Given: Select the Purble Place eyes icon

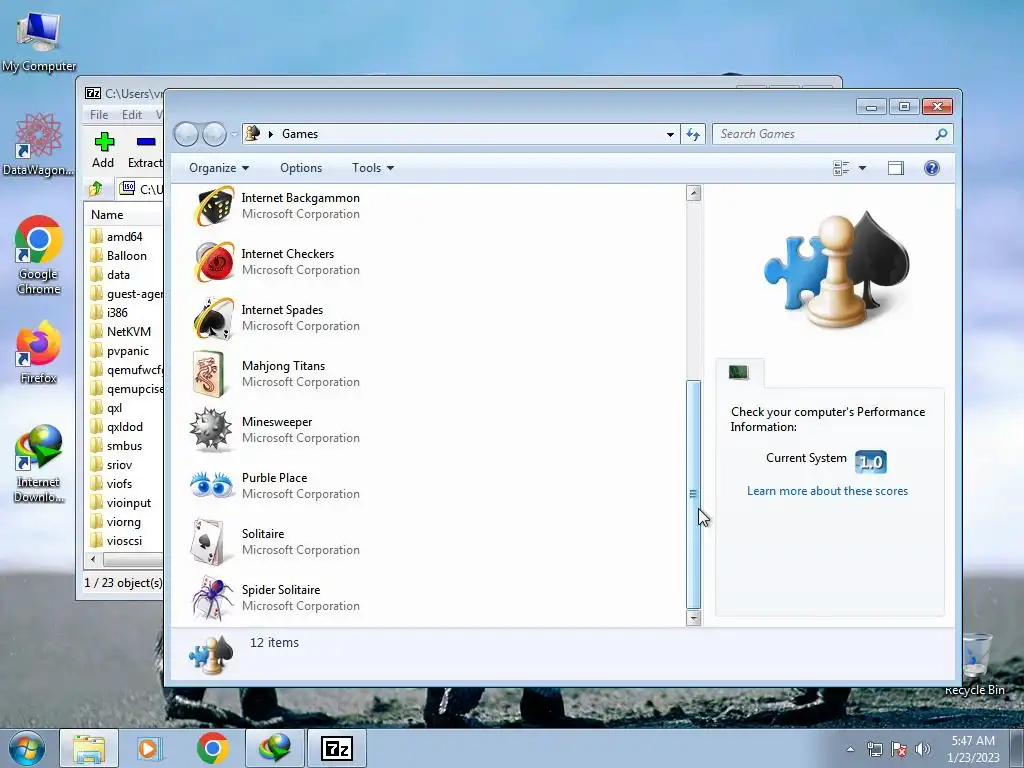Looking at the screenshot, I should (211, 485).
